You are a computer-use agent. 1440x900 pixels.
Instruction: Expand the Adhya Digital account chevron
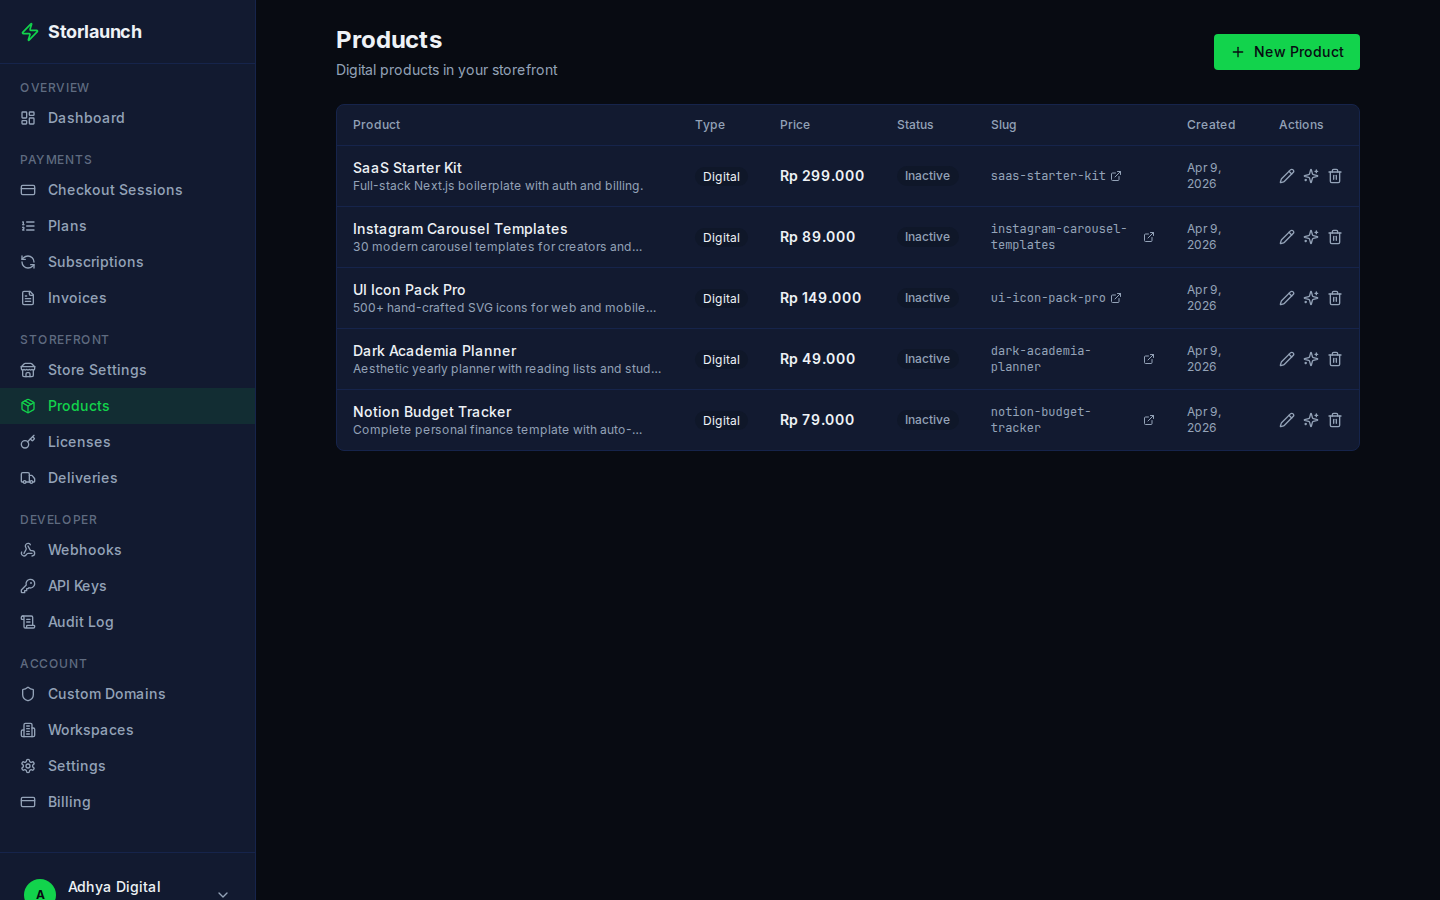coord(222,893)
